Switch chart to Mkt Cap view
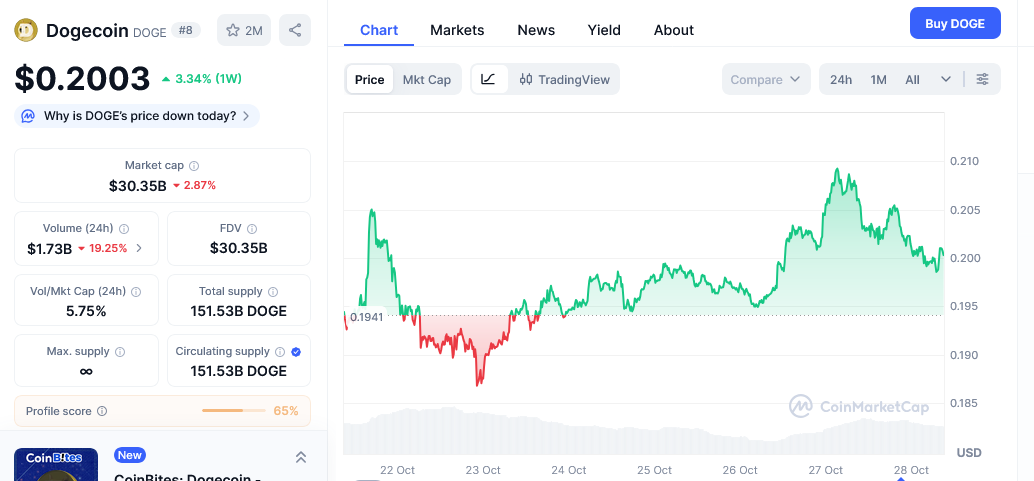This screenshot has width=1034, height=481. [426, 79]
